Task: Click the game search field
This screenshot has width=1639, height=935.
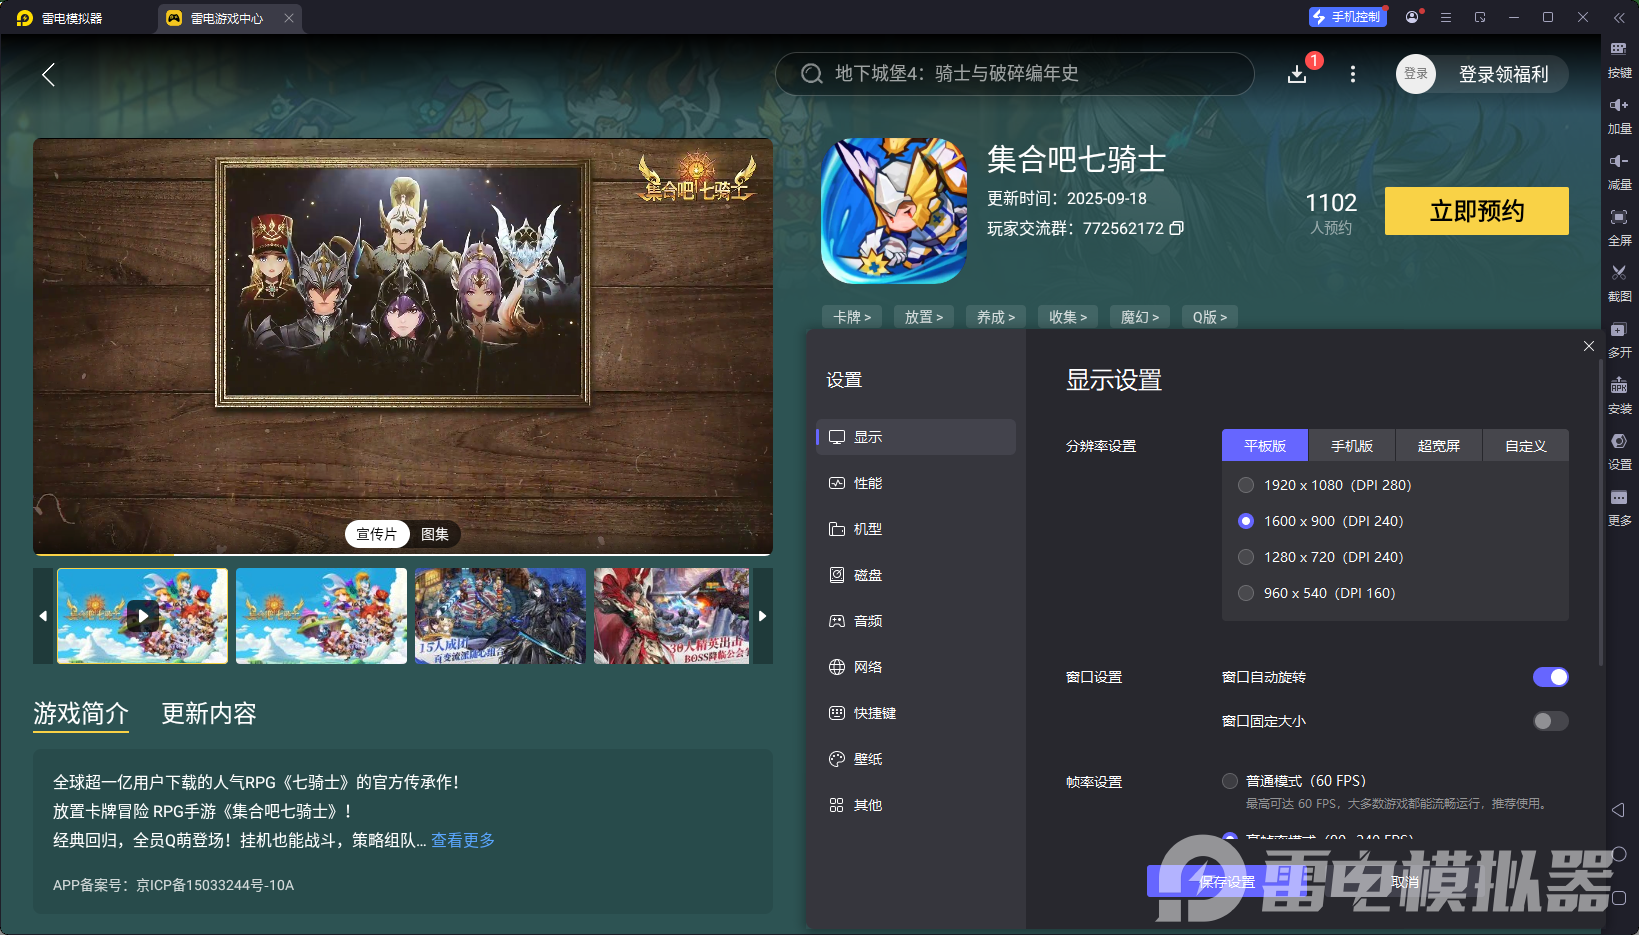Action: 1014,74
